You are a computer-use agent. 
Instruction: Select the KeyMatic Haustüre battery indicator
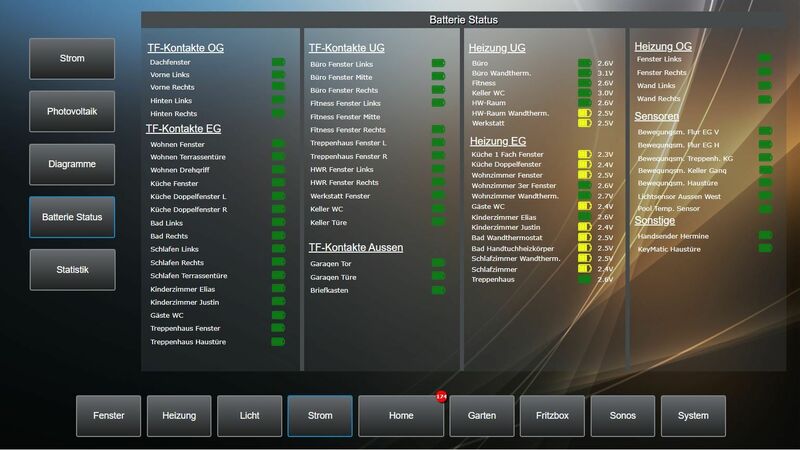click(765, 248)
